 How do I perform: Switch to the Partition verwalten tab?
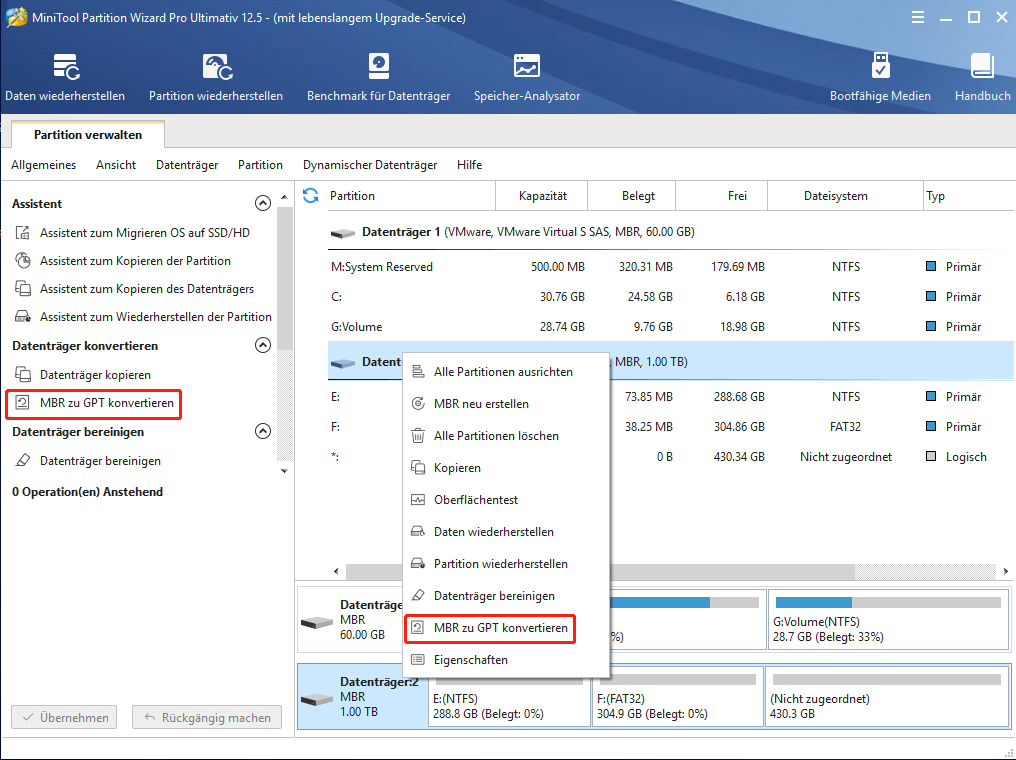[x=86, y=133]
